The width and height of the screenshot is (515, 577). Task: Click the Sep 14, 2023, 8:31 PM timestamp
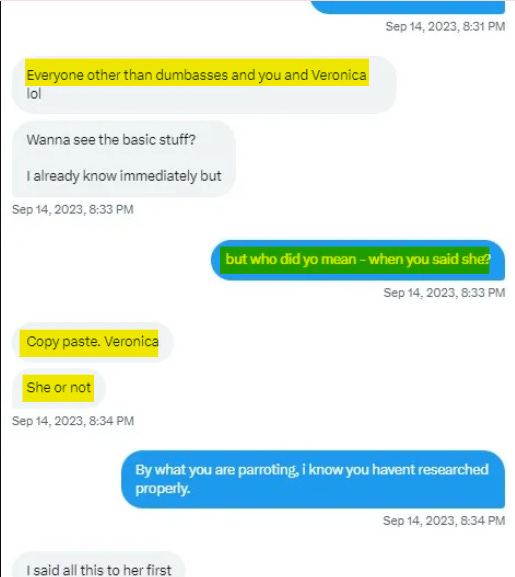[x=445, y=26]
